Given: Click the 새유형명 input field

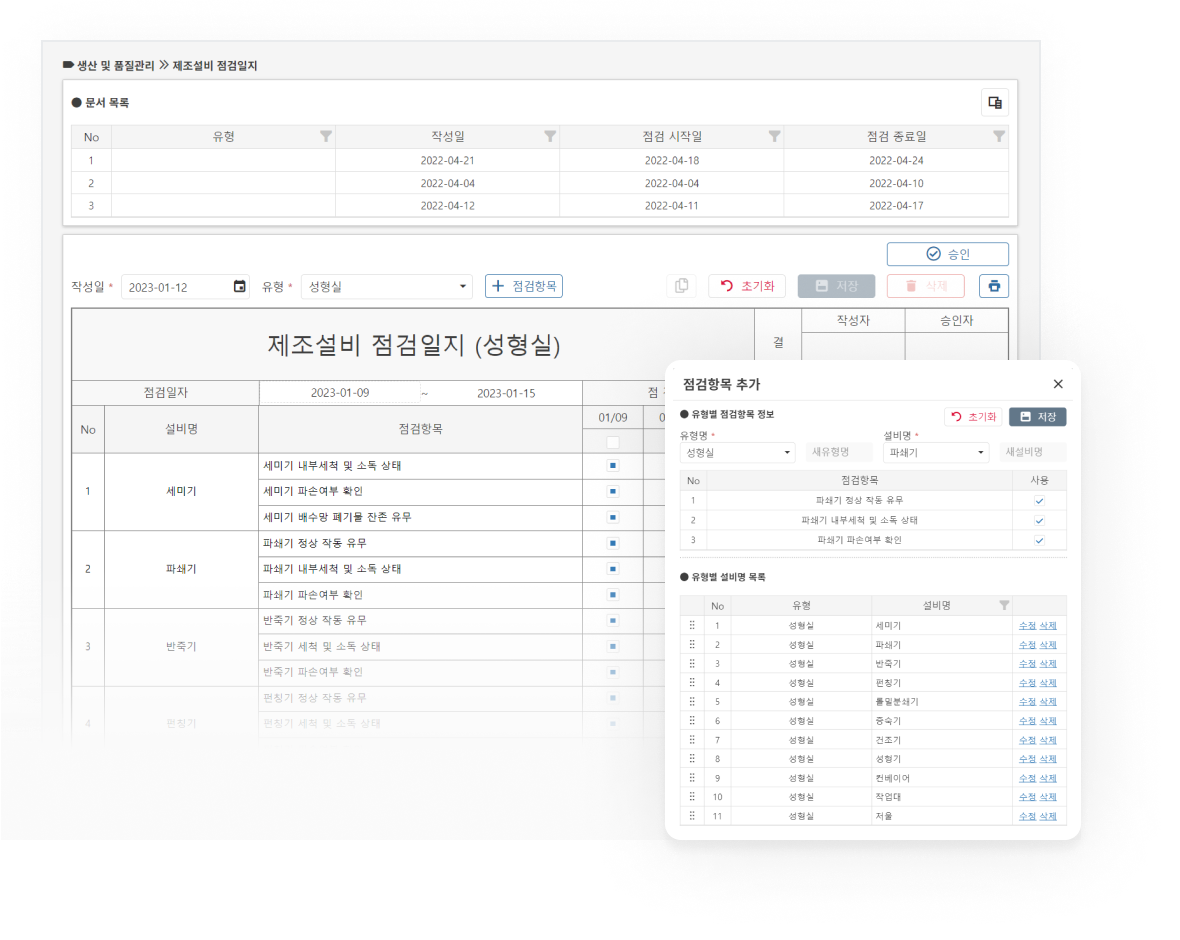Looking at the screenshot, I should tap(838, 452).
